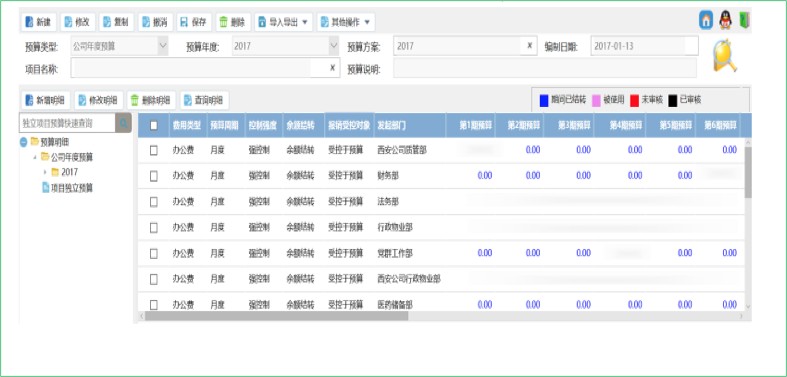The image size is (787, 377).
Task: Expand the 预算类型 combo box
Action: [163, 46]
